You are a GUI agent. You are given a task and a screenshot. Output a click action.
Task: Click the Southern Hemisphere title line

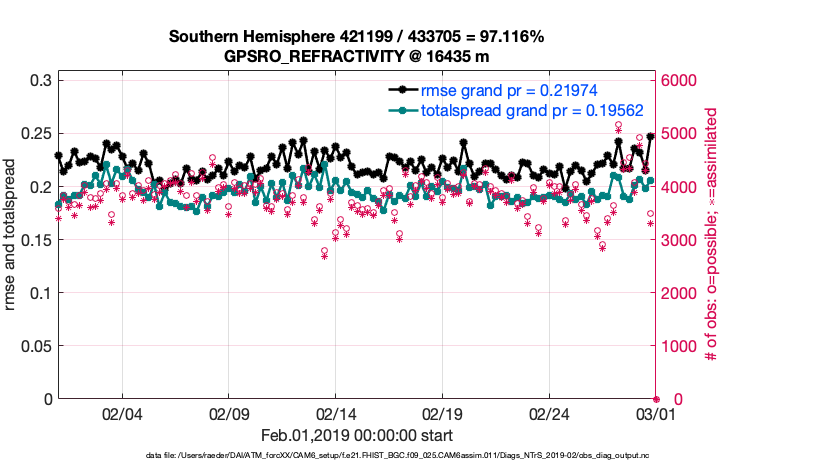coord(356,37)
